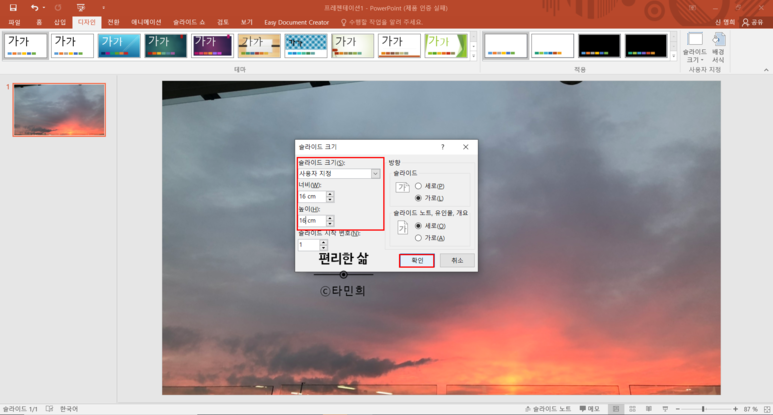Click the 한국어 language indicator
The image size is (773, 415).
[69, 409]
